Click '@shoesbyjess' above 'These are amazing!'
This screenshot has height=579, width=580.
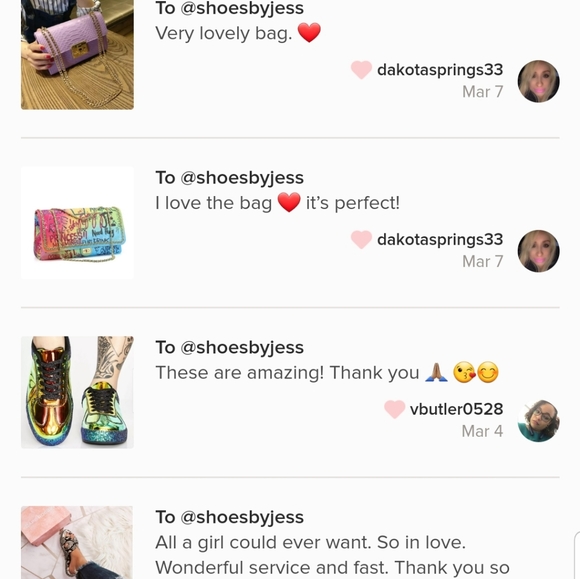242,348
